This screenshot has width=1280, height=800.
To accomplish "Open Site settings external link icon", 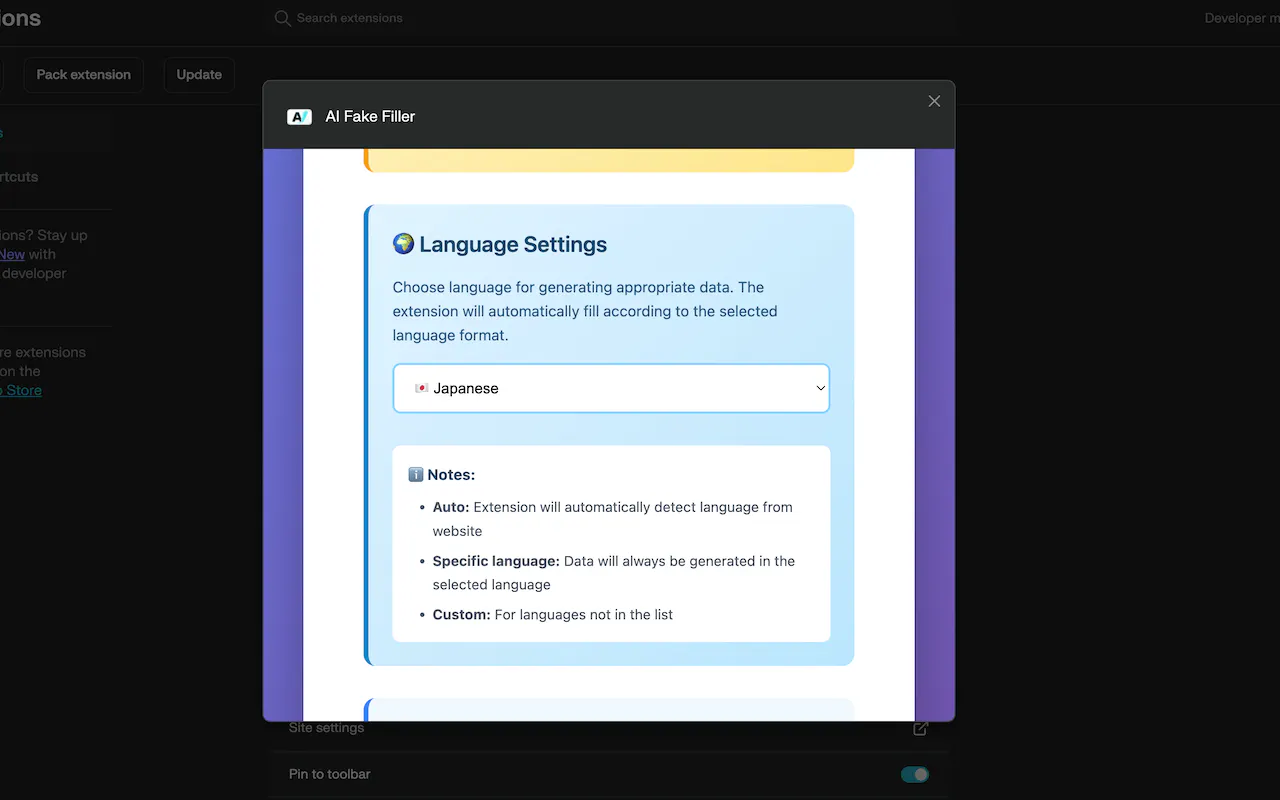I will point(920,728).
